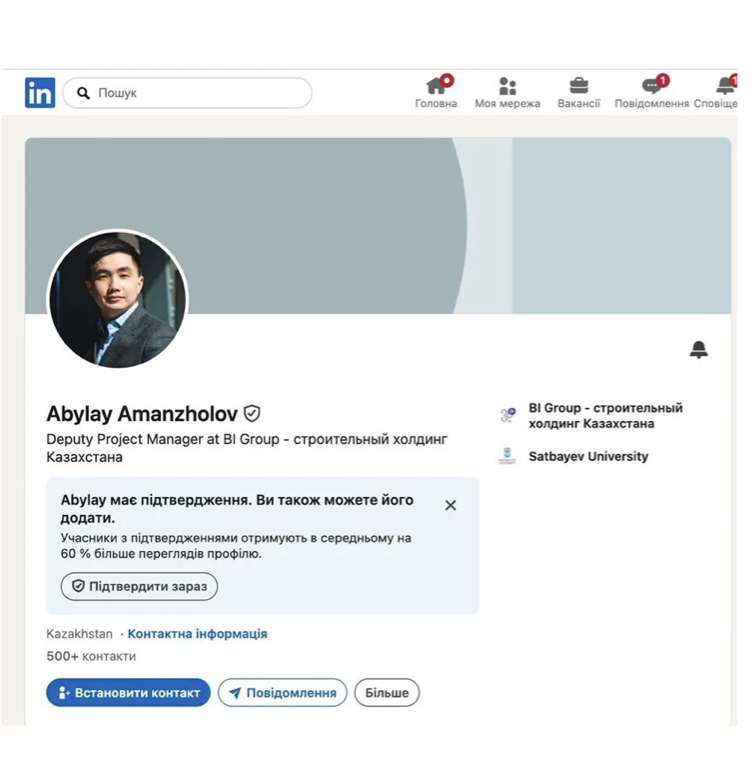Click the Повідомлення button under profile
The height and width of the screenshot is (764, 754).
point(283,693)
